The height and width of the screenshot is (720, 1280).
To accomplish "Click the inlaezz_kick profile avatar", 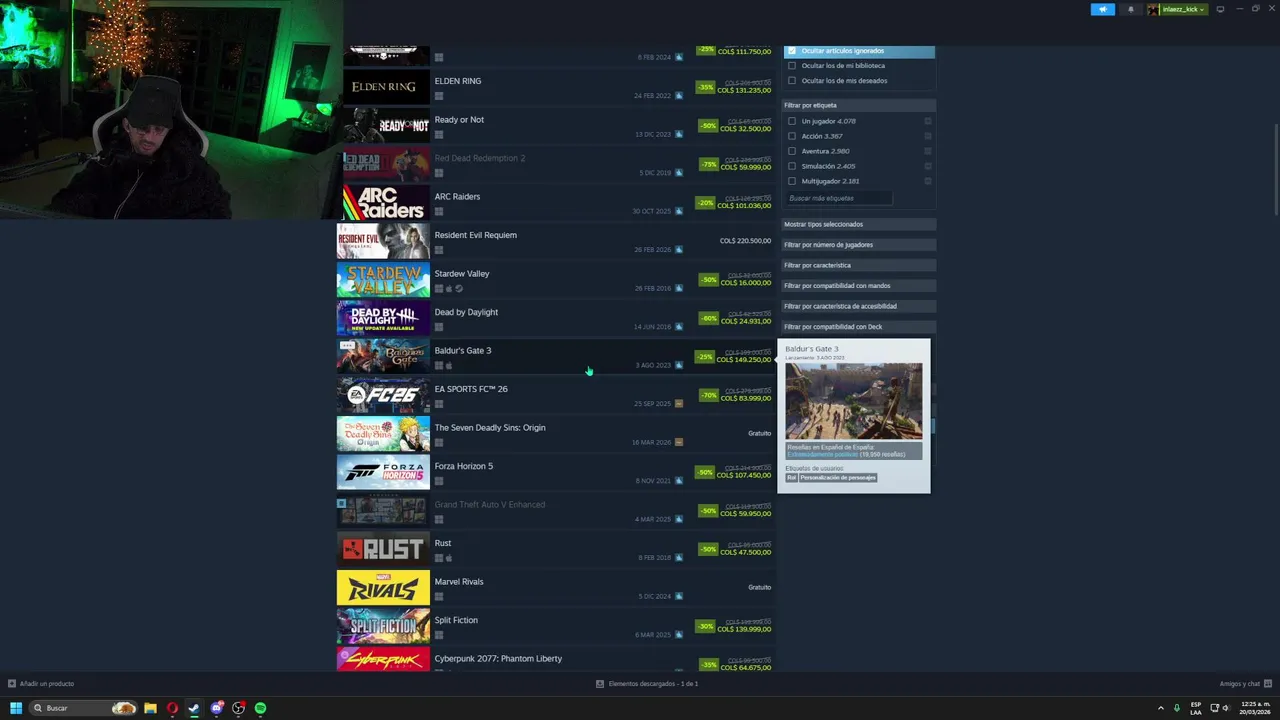I will [1153, 9].
